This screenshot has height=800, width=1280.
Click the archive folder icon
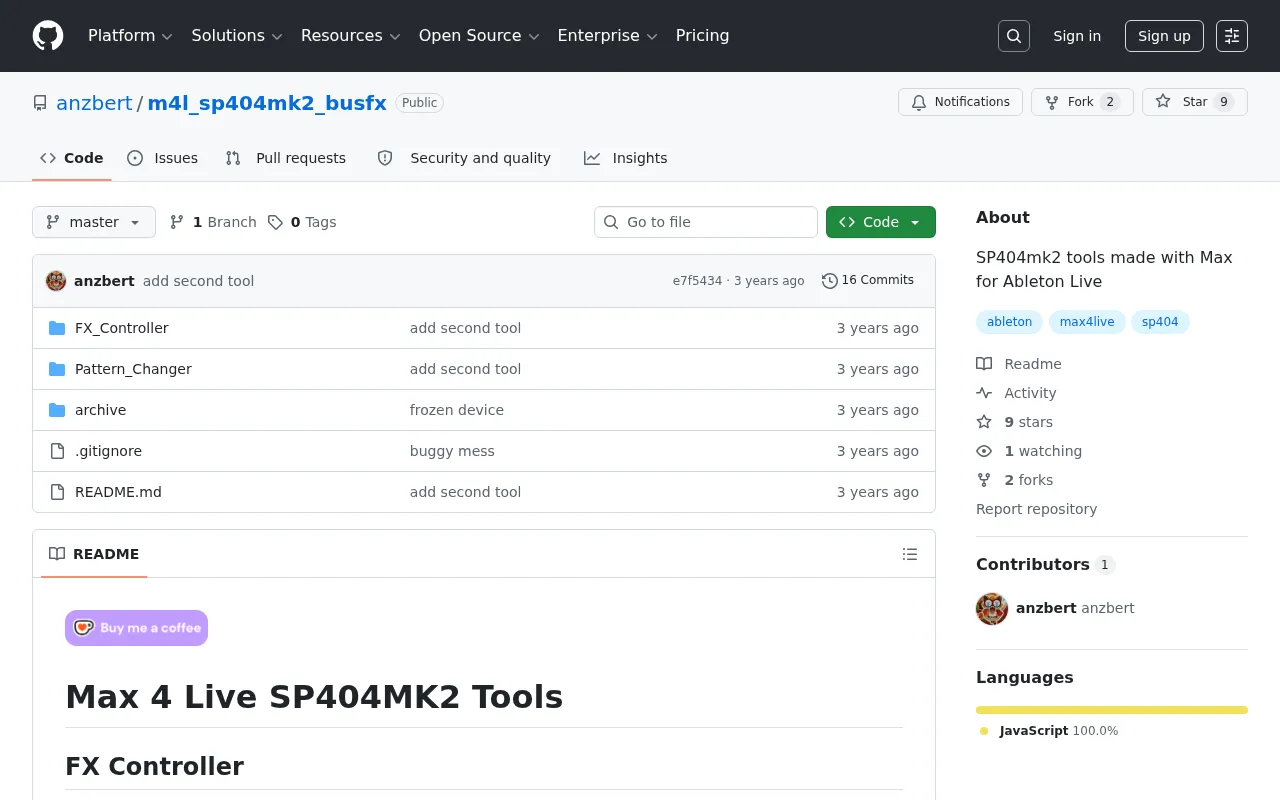(x=57, y=410)
